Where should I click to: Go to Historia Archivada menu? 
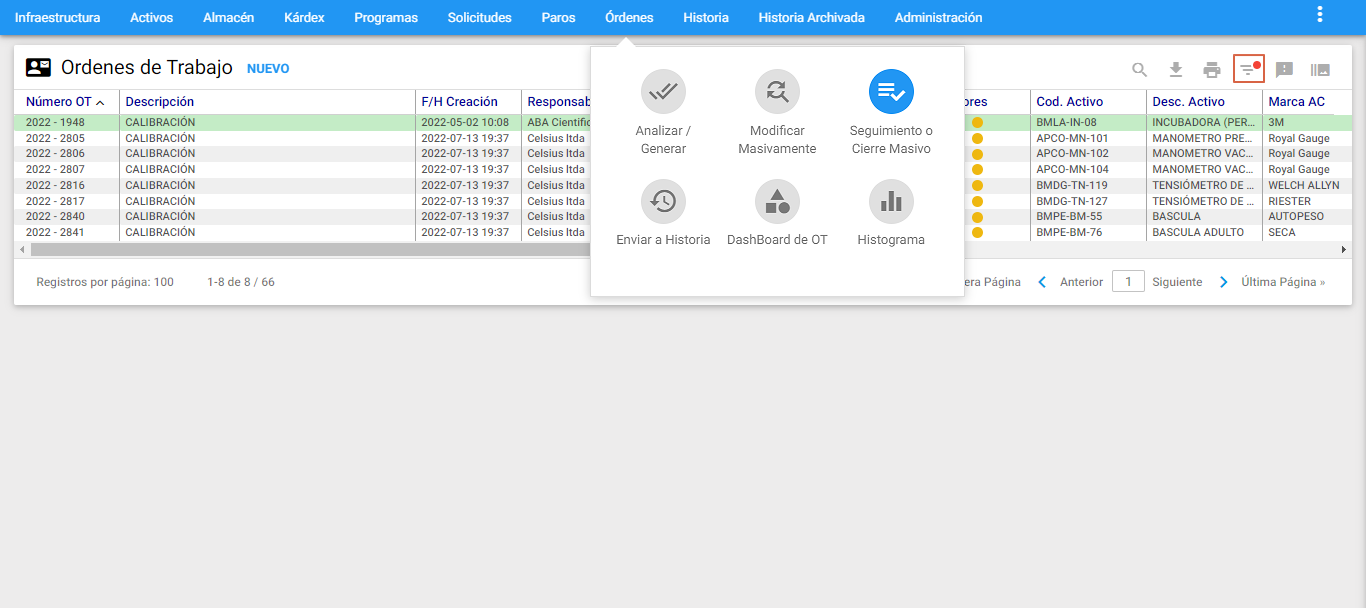click(x=811, y=17)
